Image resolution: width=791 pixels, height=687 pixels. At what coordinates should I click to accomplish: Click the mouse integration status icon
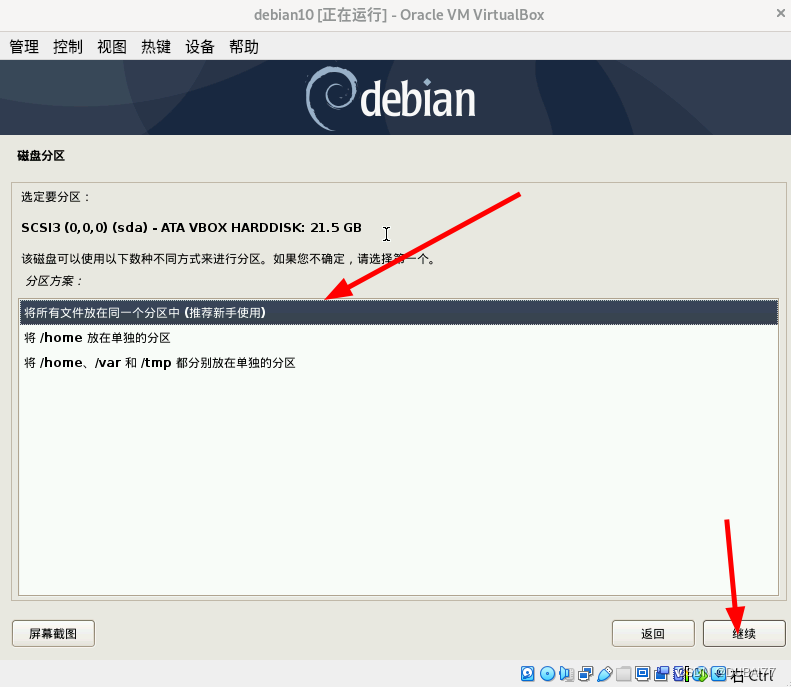click(x=699, y=673)
